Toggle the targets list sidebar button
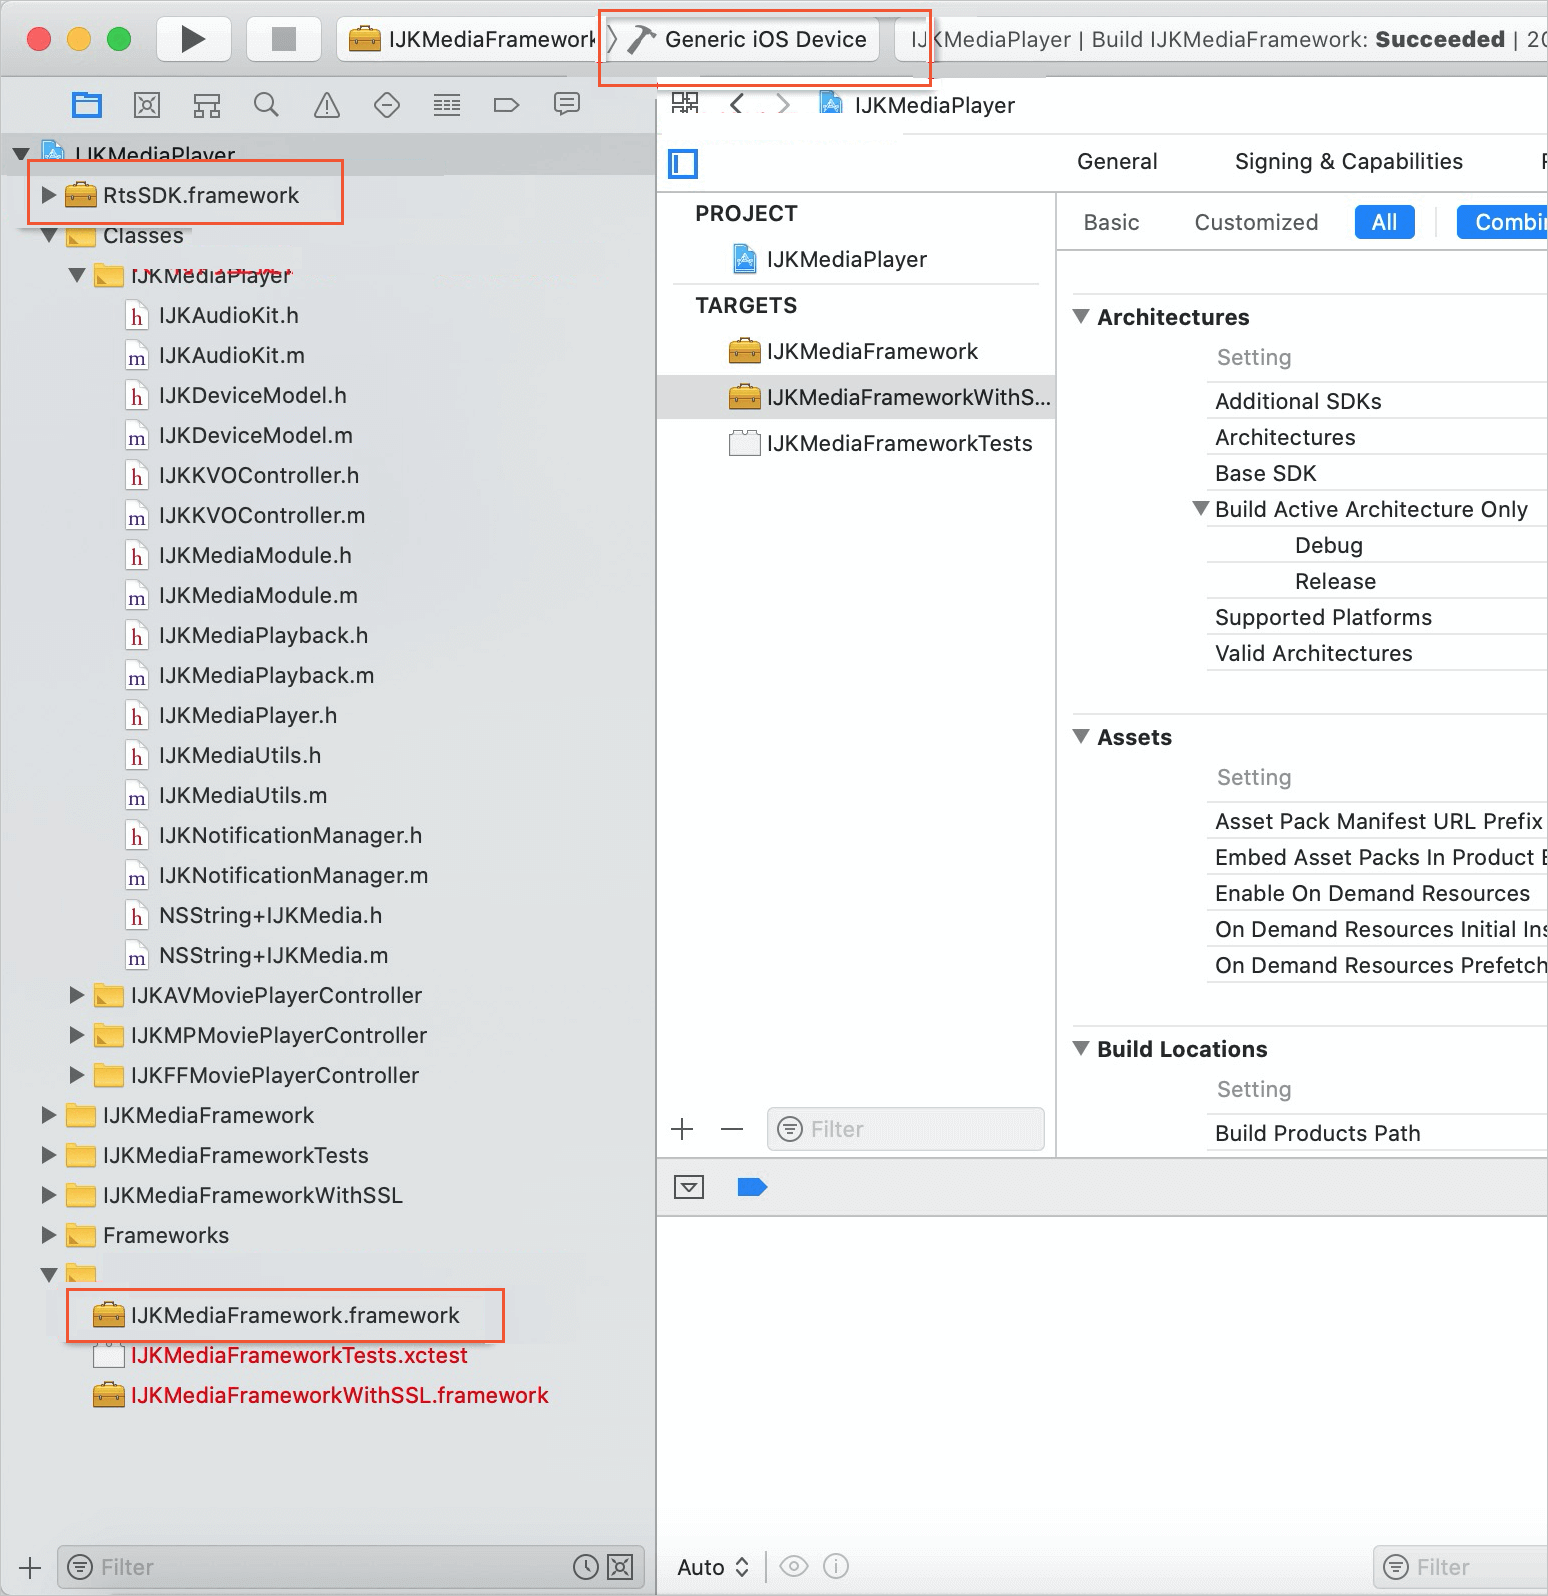Viewport: 1548px width, 1596px height. click(x=683, y=164)
